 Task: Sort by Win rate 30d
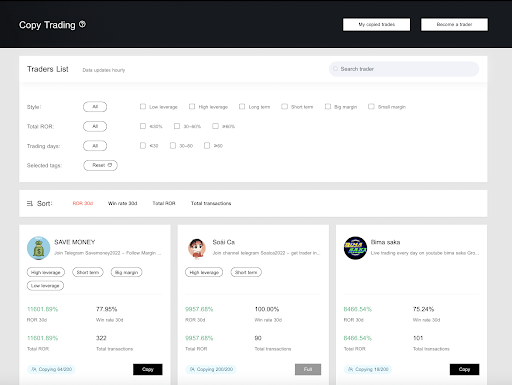pyautogui.click(x=123, y=203)
